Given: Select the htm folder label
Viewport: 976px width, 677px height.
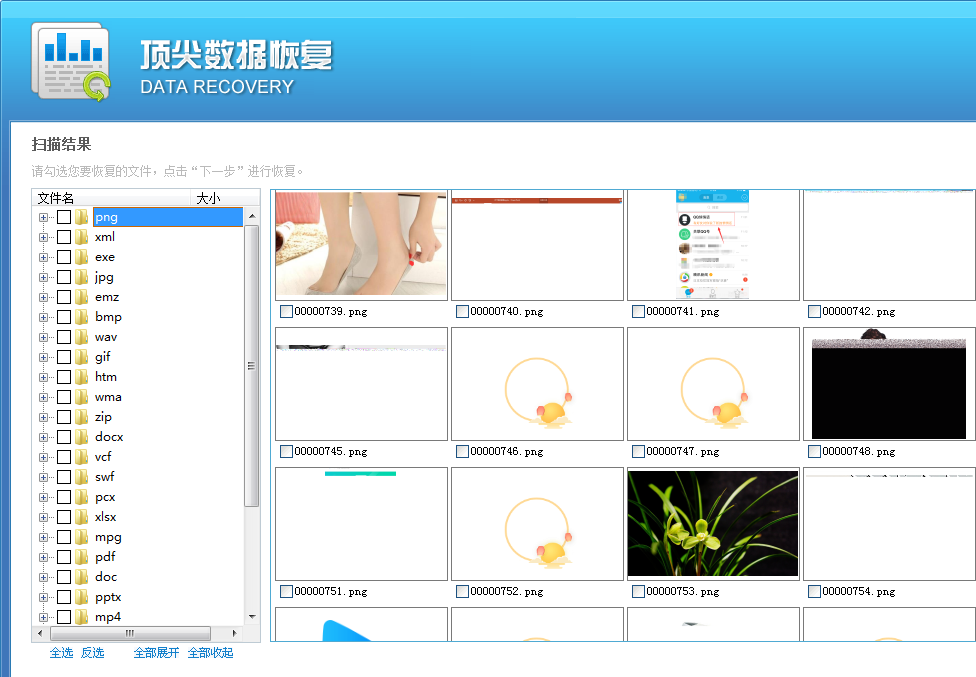Looking at the screenshot, I should (x=106, y=377).
